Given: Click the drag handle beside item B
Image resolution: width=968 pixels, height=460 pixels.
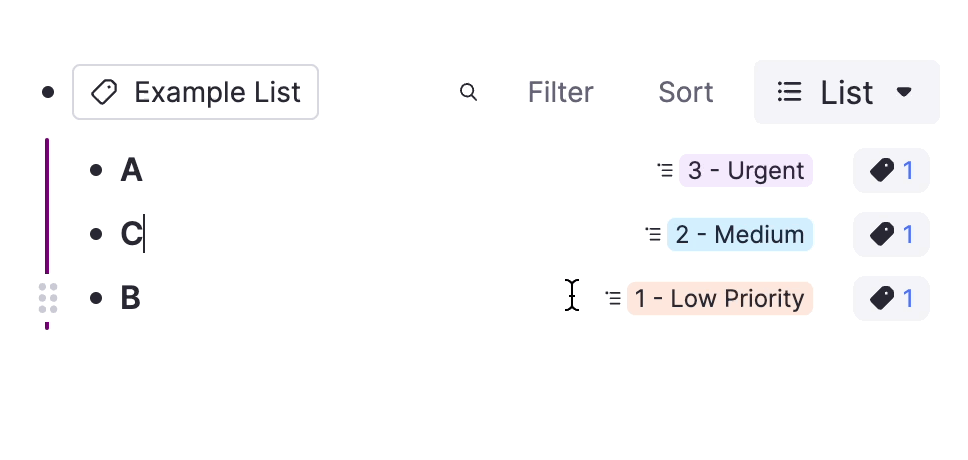Looking at the screenshot, I should [47, 298].
